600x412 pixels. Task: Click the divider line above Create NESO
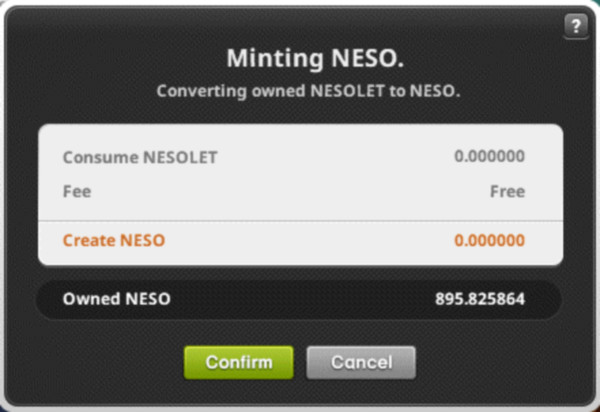tap(300, 220)
